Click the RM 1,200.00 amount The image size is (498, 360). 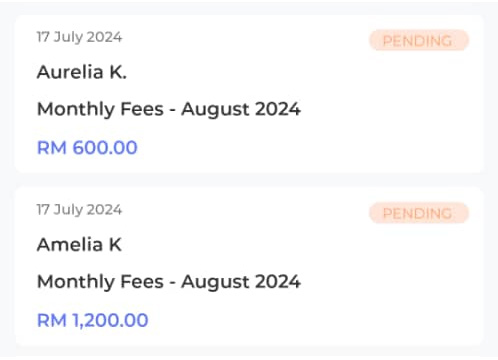point(92,320)
